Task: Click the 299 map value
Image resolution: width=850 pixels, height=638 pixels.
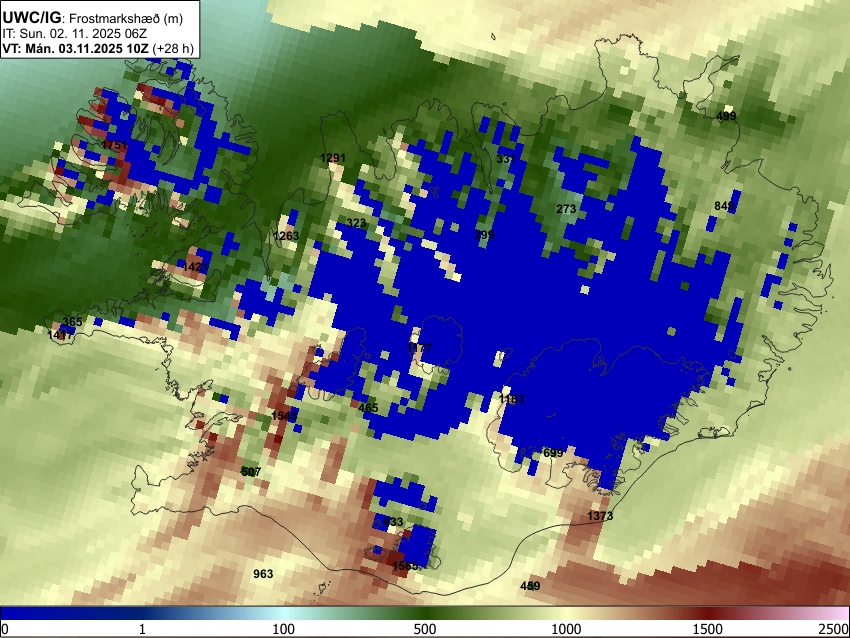Action: [x=484, y=235]
